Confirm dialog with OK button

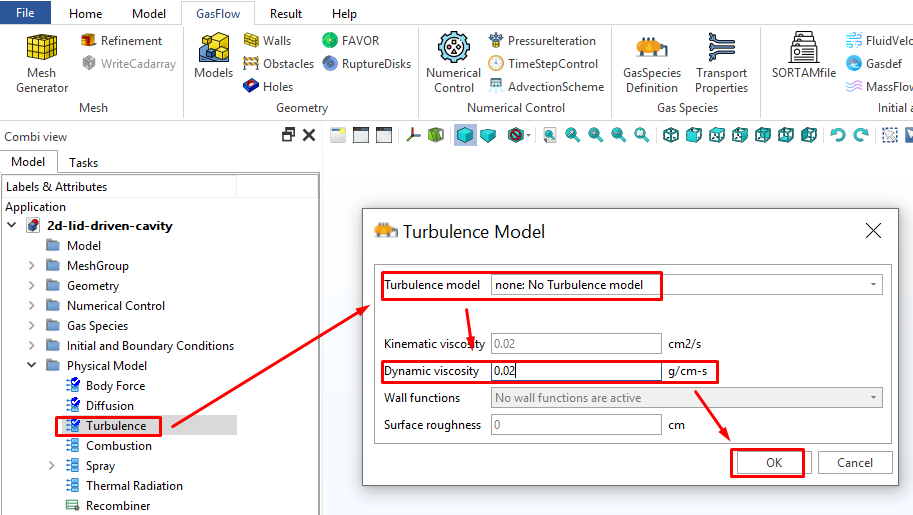[x=773, y=463]
